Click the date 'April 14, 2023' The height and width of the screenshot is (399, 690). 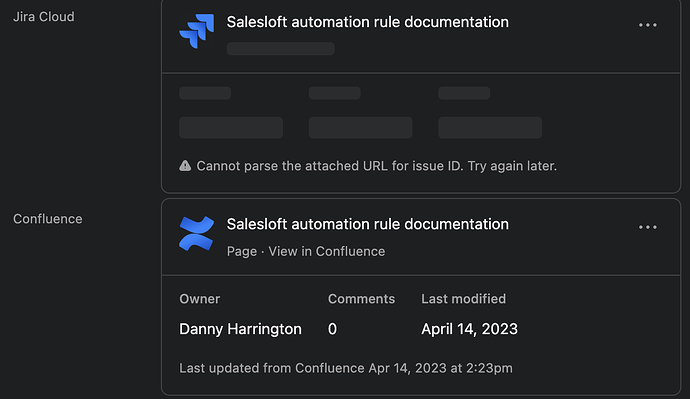(x=470, y=329)
